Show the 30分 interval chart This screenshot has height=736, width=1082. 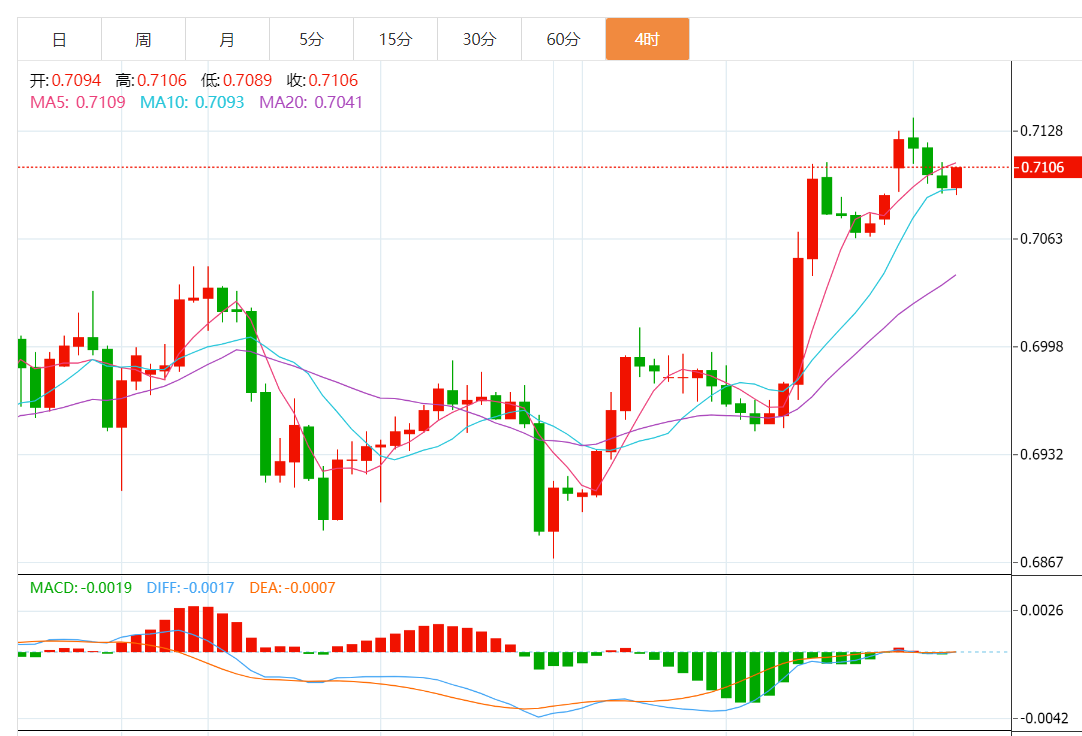[479, 40]
